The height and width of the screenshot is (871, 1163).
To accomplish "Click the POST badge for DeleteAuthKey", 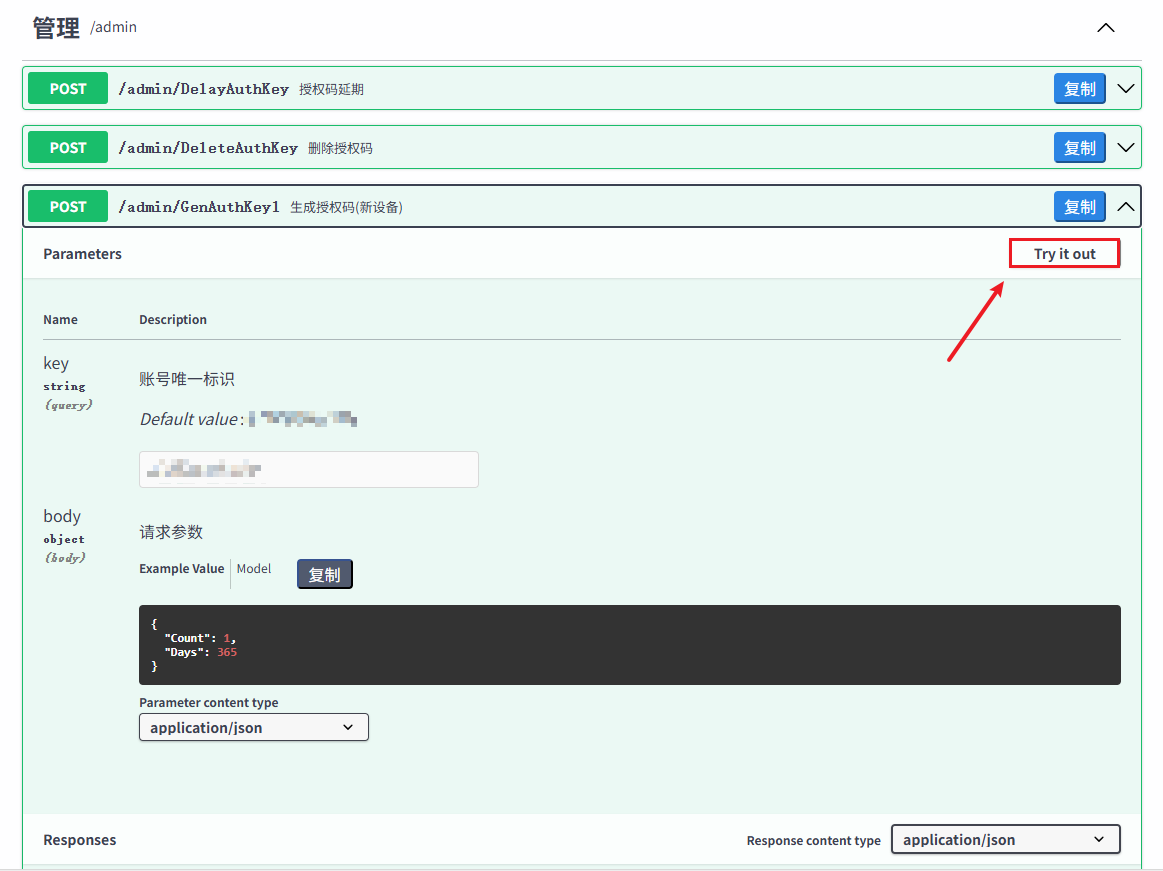I will [68, 148].
